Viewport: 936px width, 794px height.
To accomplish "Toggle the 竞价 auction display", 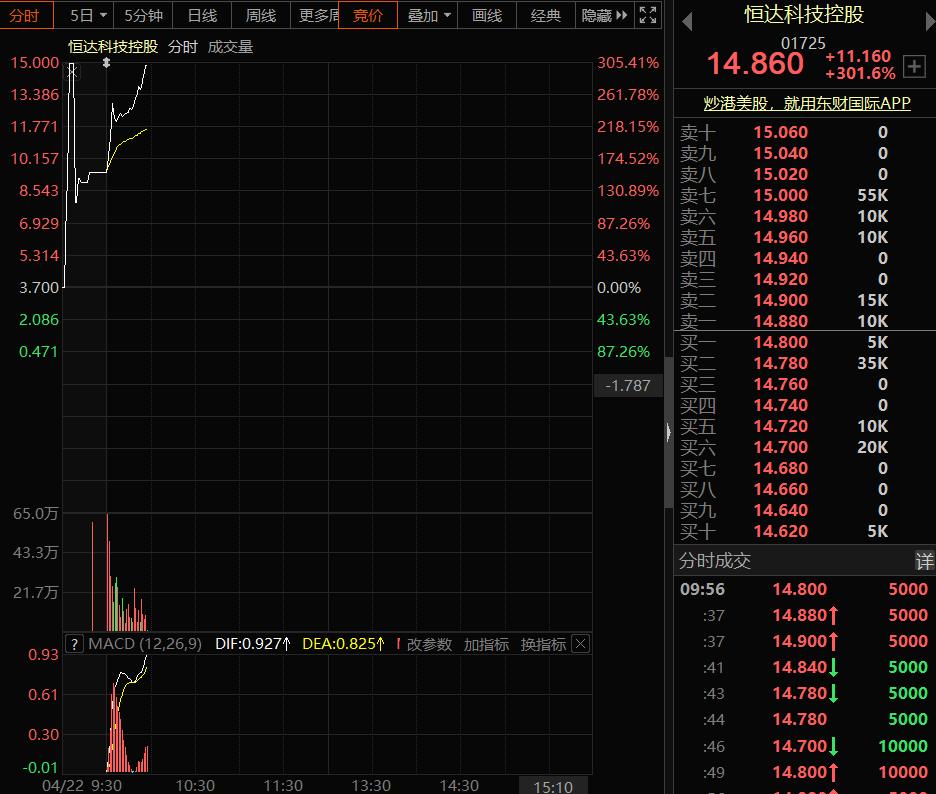I will (368, 16).
